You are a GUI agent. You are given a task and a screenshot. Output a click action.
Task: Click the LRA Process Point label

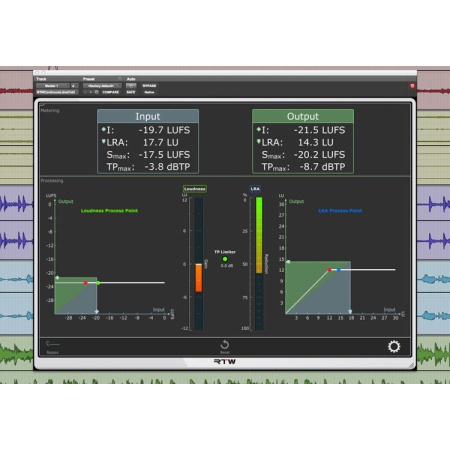[340, 211]
